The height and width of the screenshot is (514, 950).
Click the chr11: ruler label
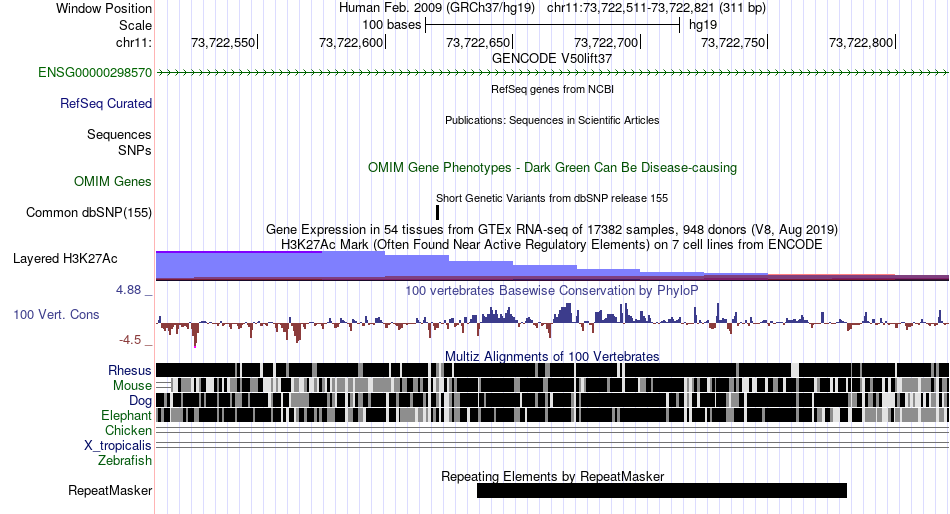[133, 42]
